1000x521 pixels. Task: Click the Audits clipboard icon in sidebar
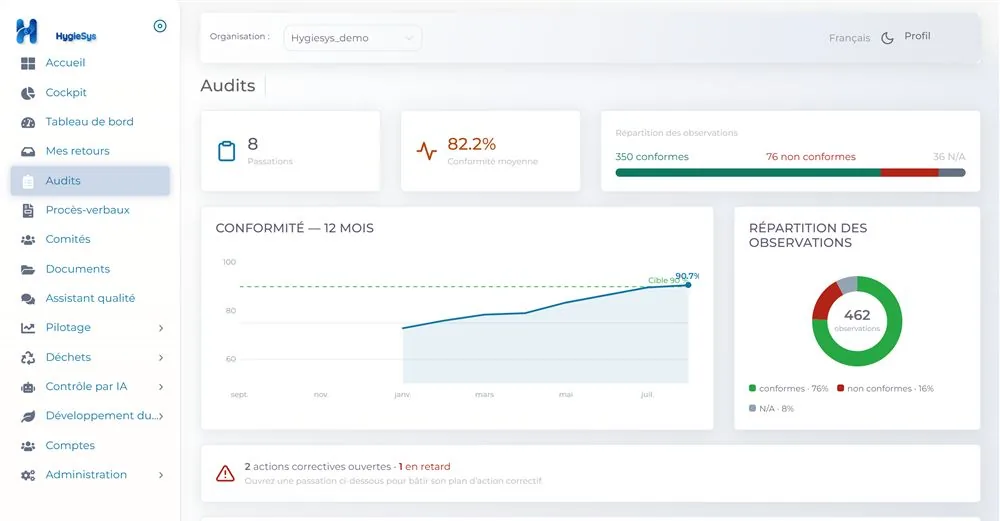click(x=28, y=182)
